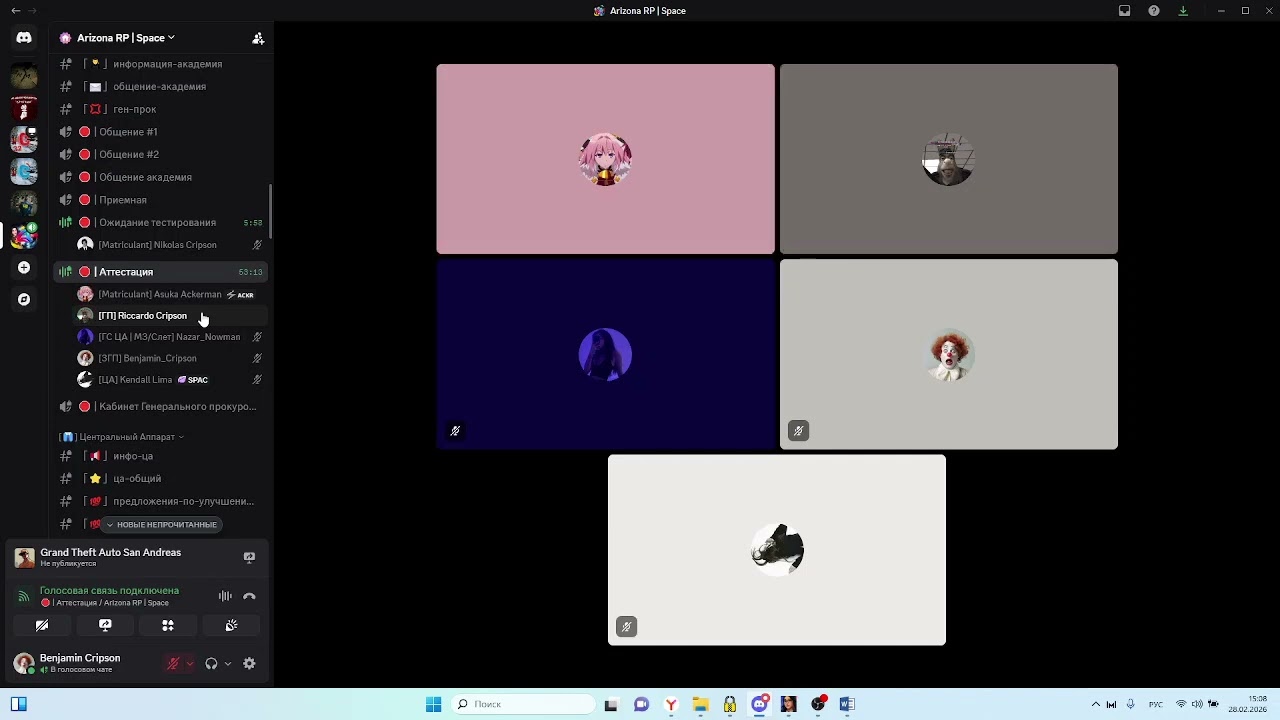Screen dimensions: 1280x720
Task: Open the общение-академия text channel
Action: point(161,87)
